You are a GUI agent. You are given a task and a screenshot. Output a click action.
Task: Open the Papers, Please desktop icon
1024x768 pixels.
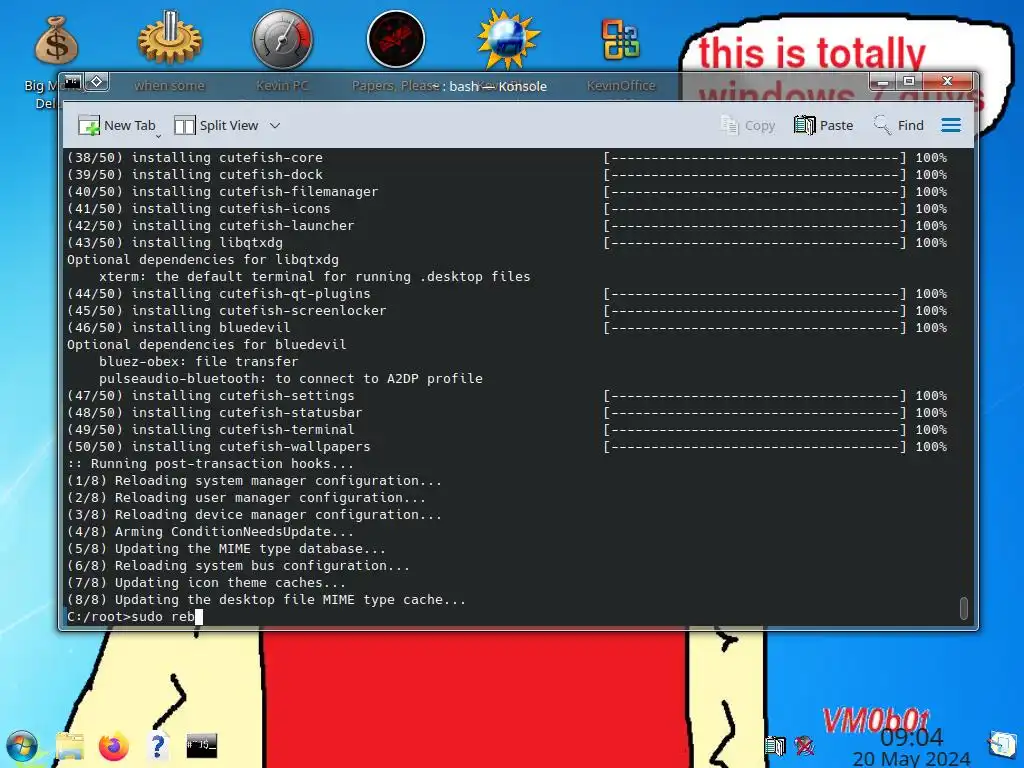[x=396, y=39]
